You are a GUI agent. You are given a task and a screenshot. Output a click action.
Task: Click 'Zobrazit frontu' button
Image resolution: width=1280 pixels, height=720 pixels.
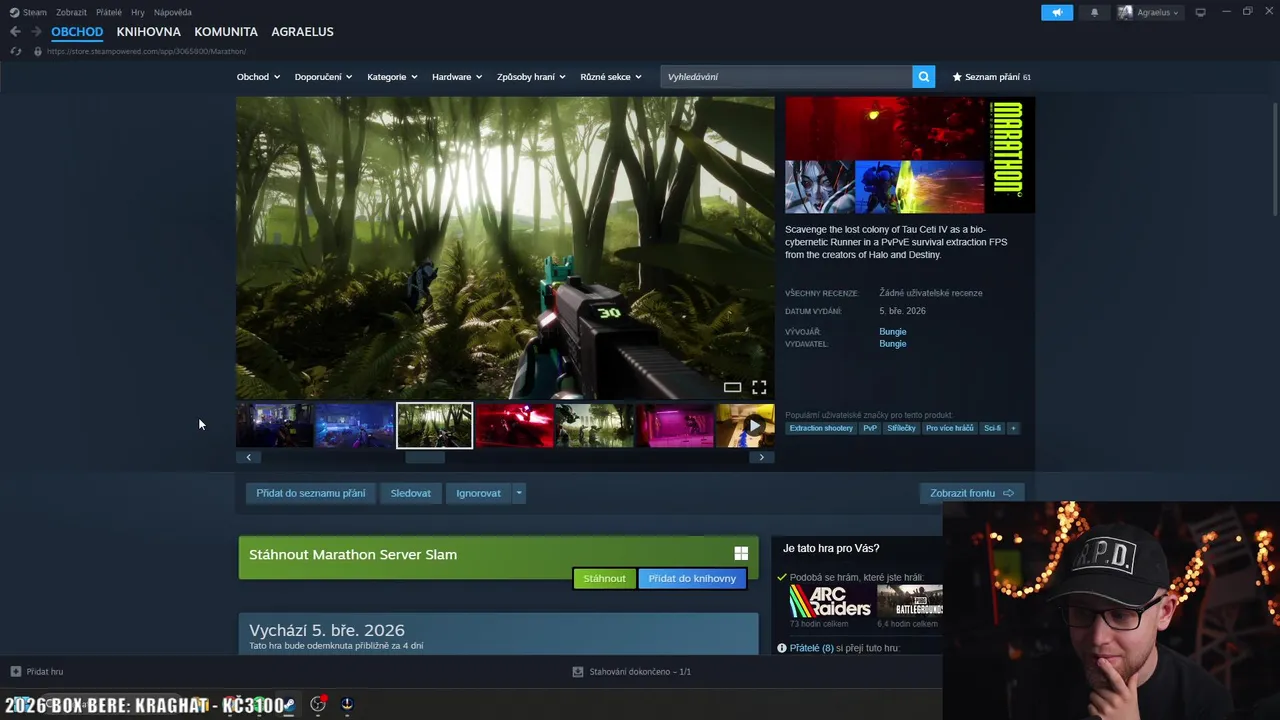[971, 493]
